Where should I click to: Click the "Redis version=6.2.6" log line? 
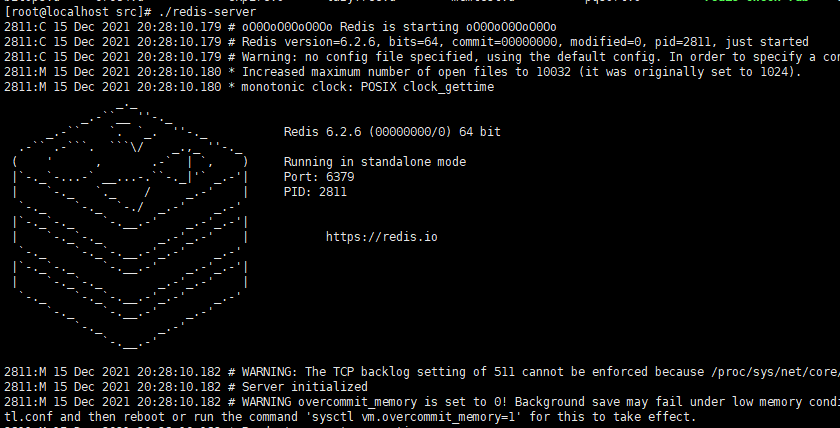[x=406, y=42]
